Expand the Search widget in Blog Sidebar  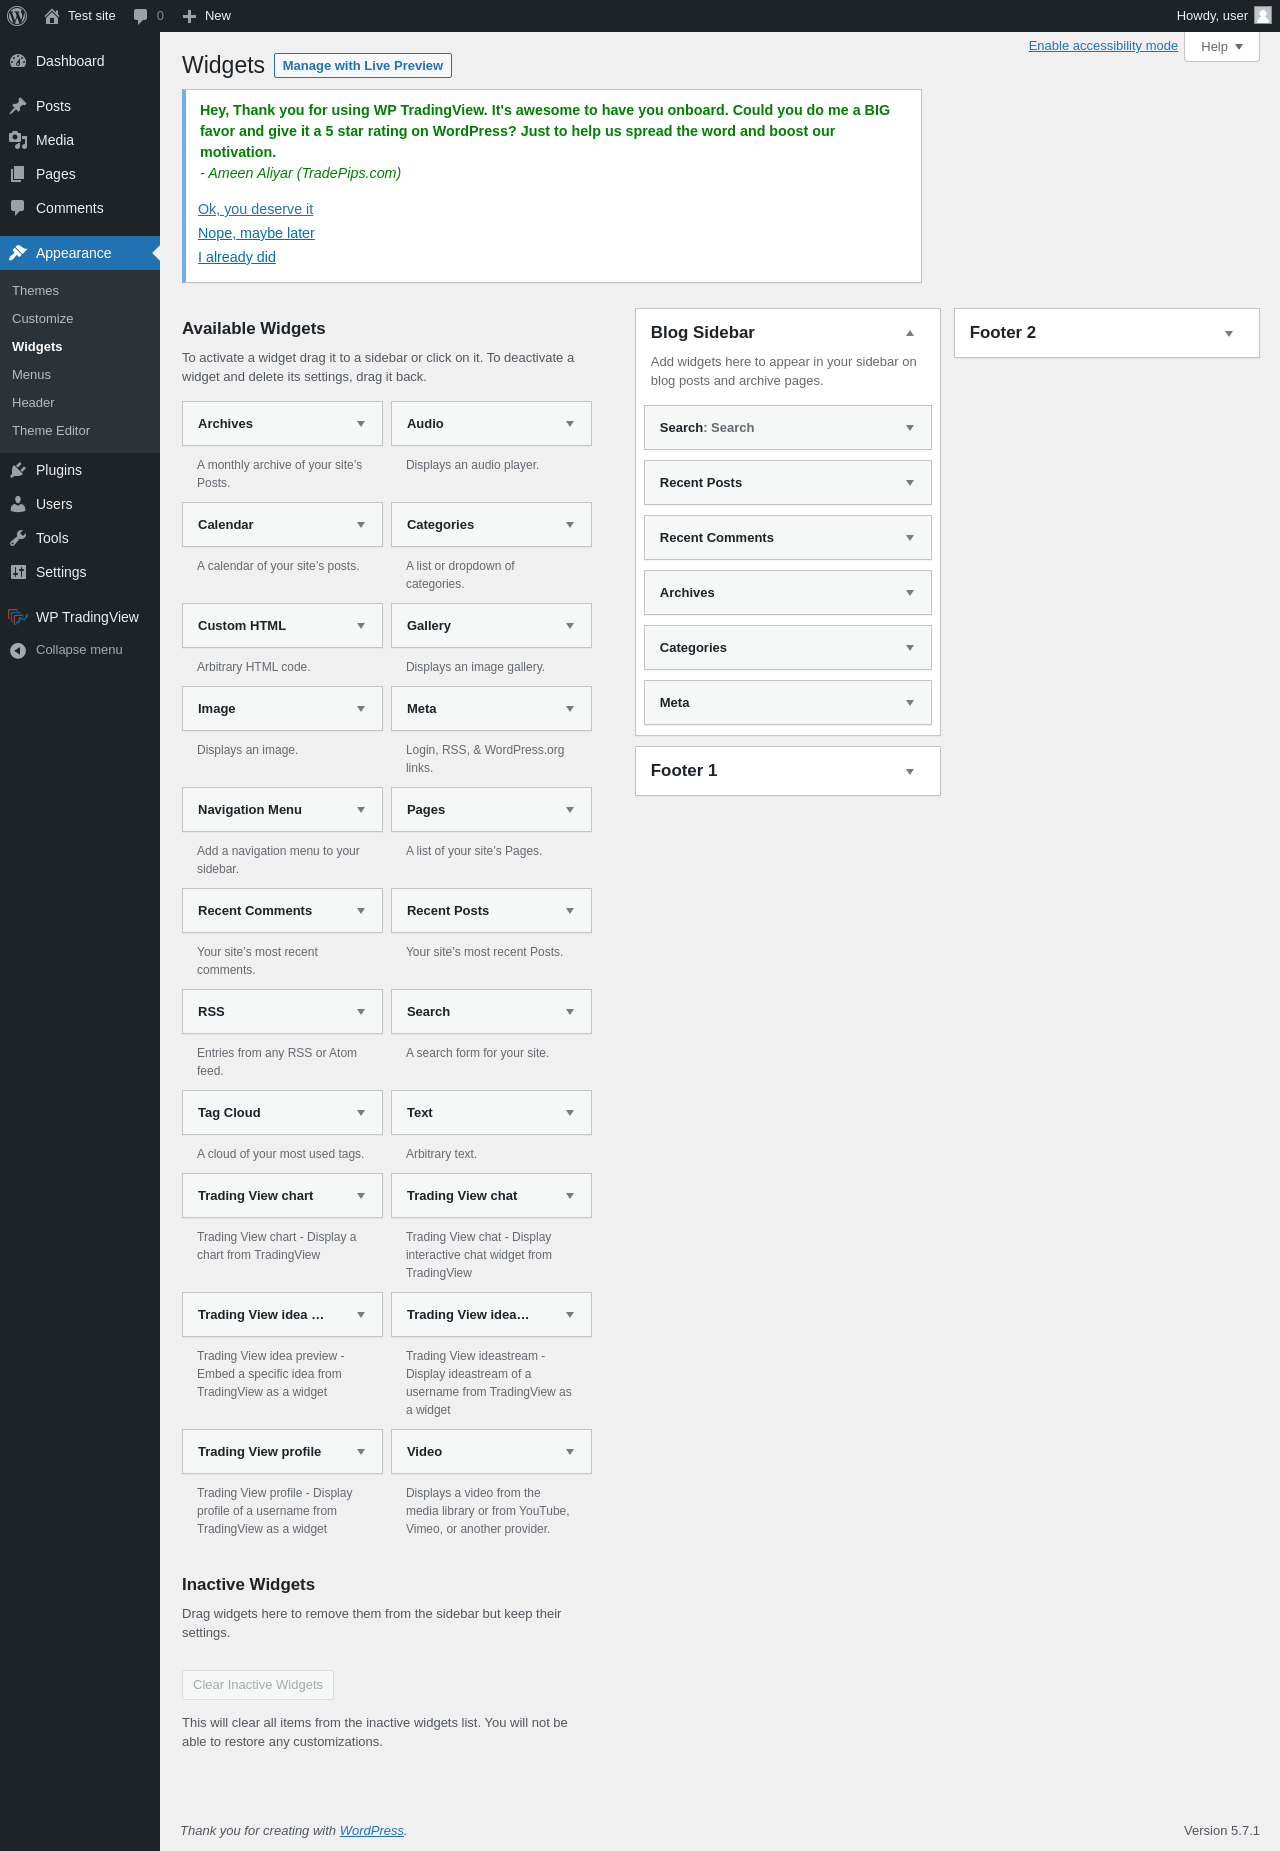[910, 428]
